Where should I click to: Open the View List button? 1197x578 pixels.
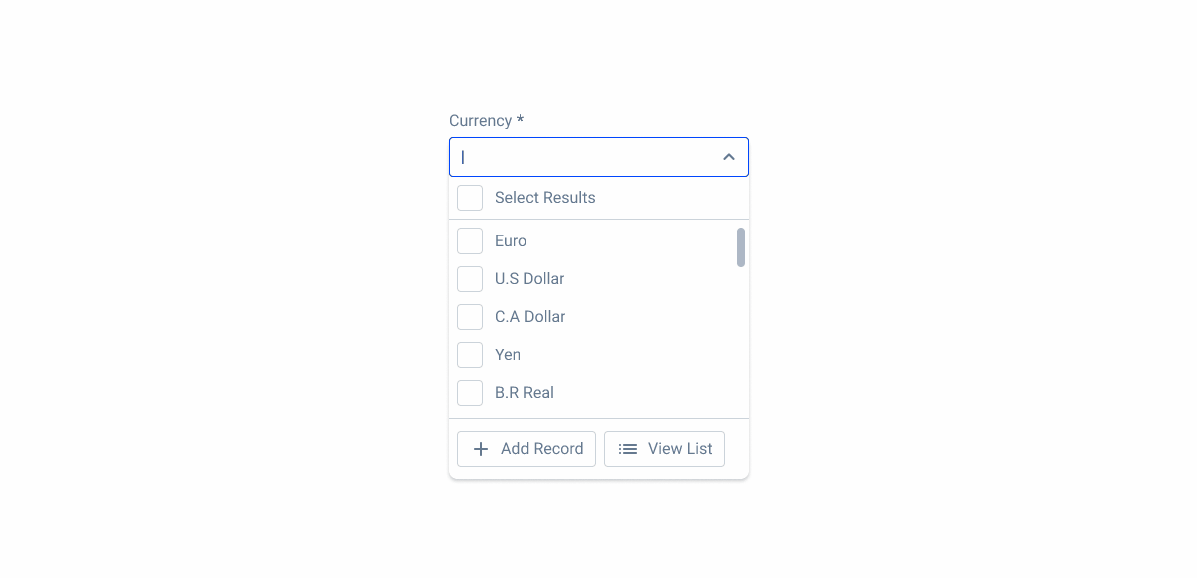click(664, 449)
